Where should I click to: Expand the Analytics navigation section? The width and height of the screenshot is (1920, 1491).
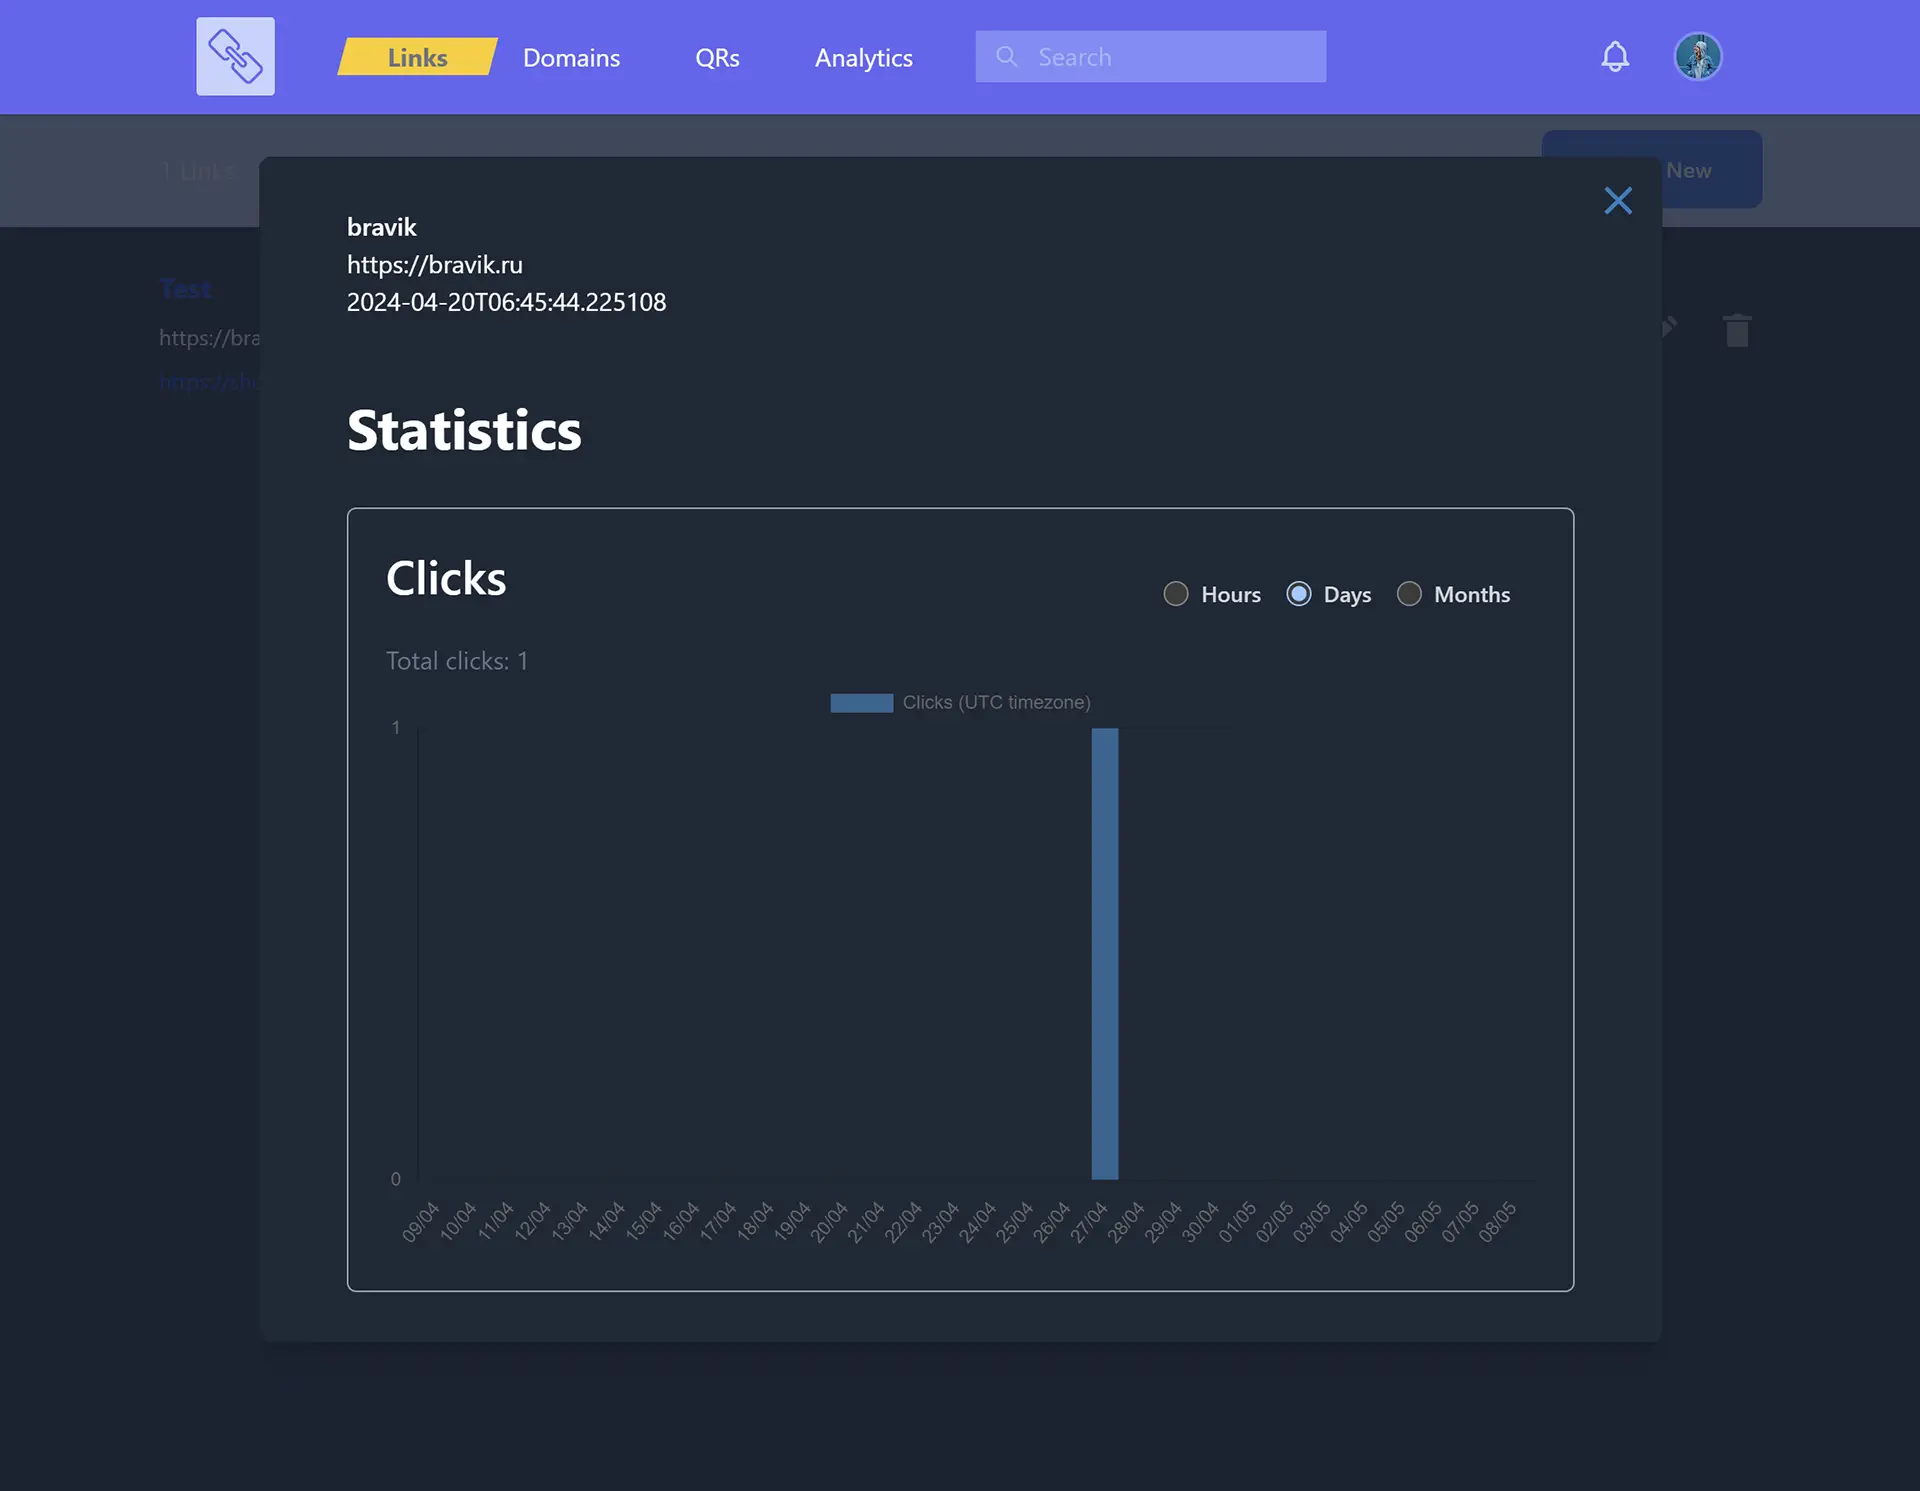(x=863, y=56)
